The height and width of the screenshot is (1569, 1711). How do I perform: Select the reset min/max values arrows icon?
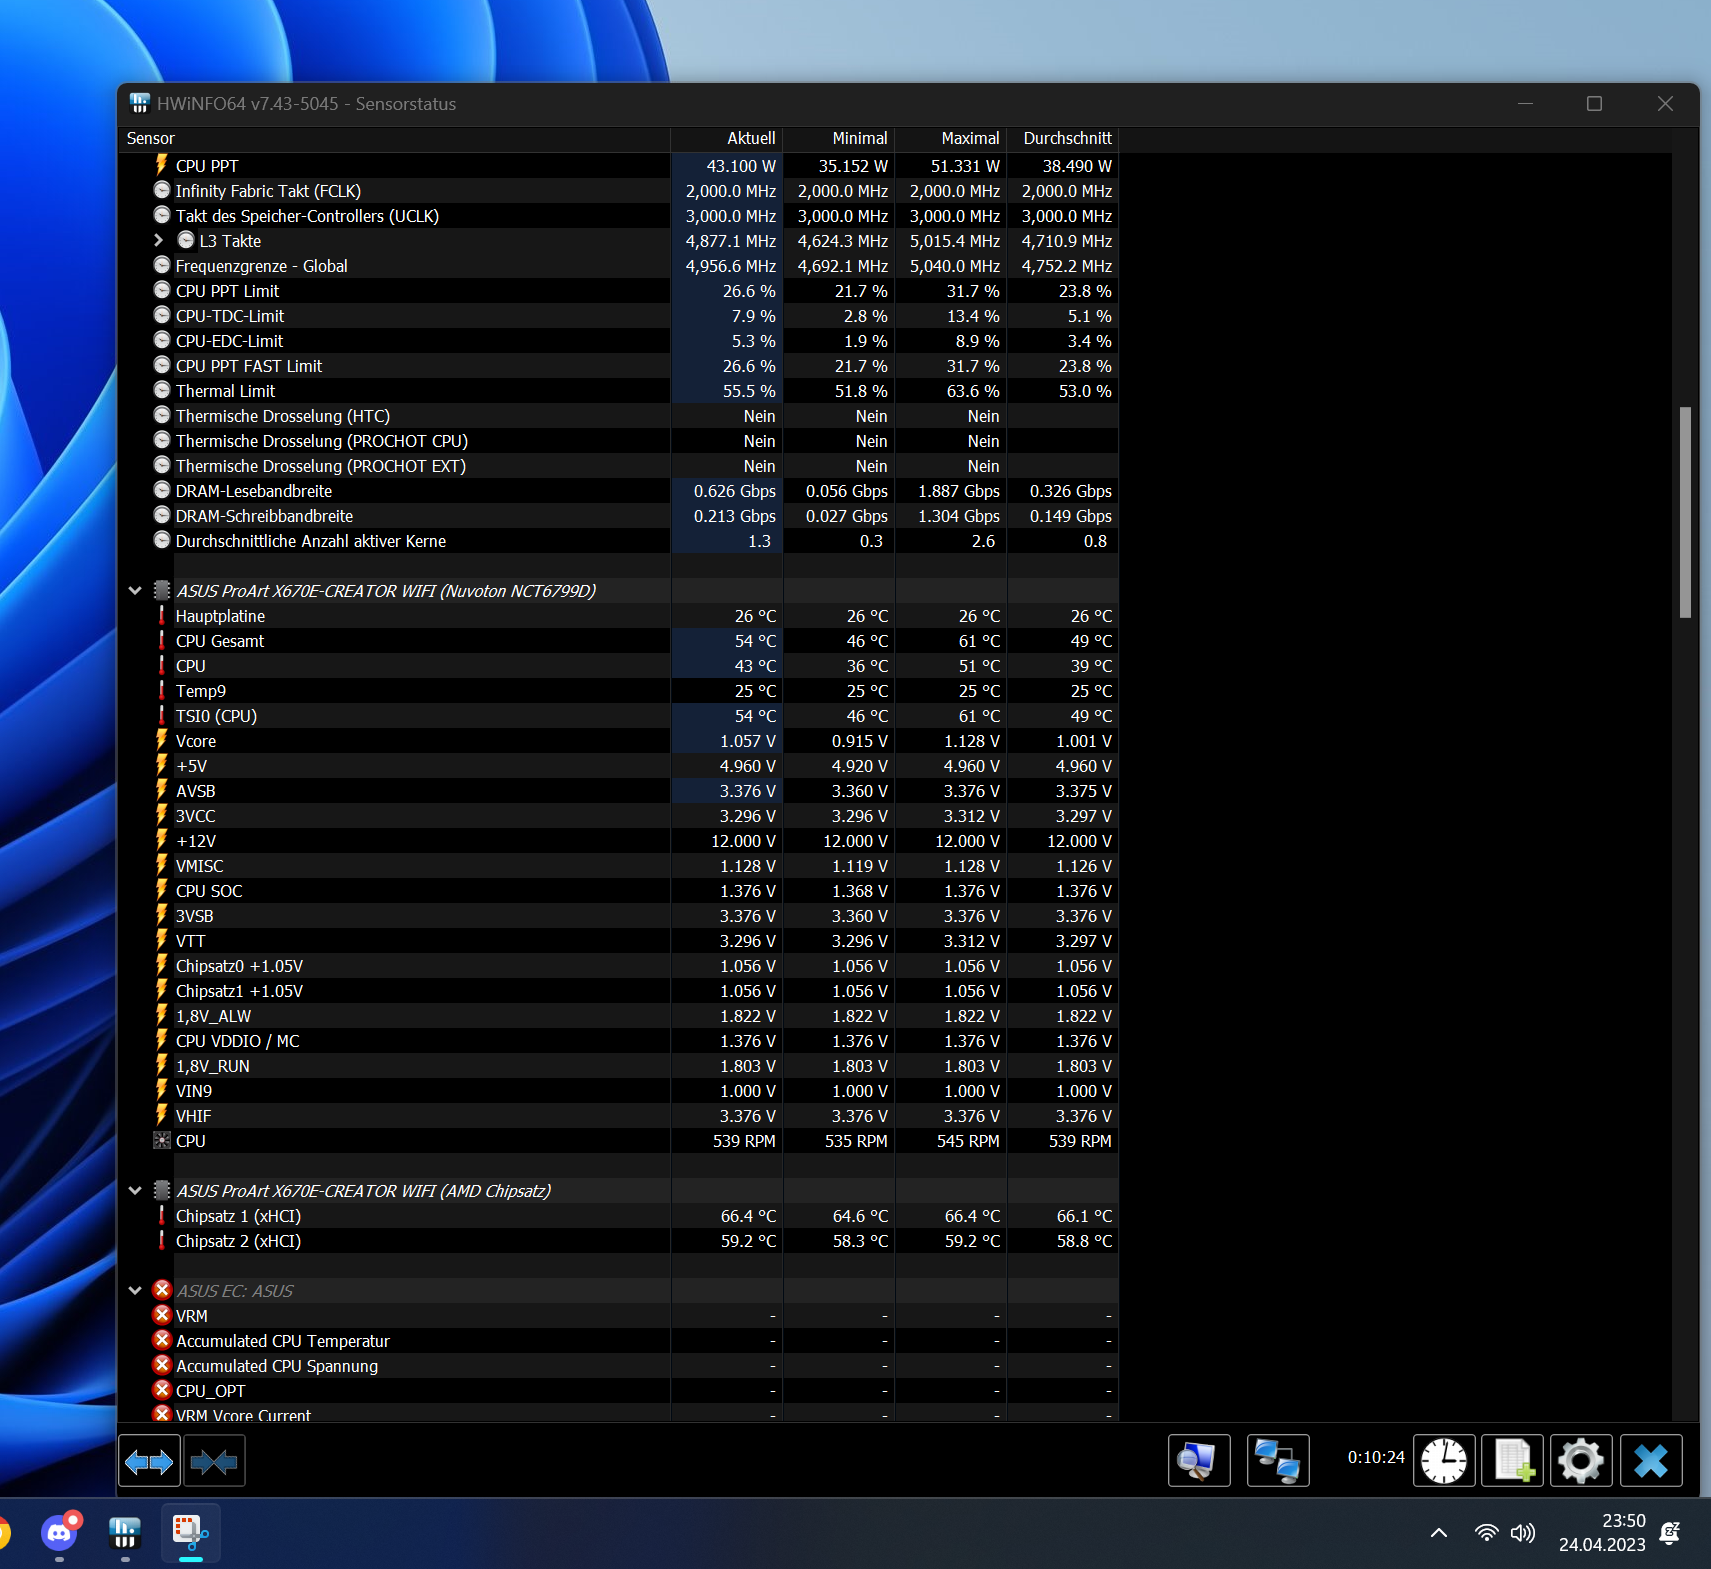pyautogui.click(x=149, y=1460)
